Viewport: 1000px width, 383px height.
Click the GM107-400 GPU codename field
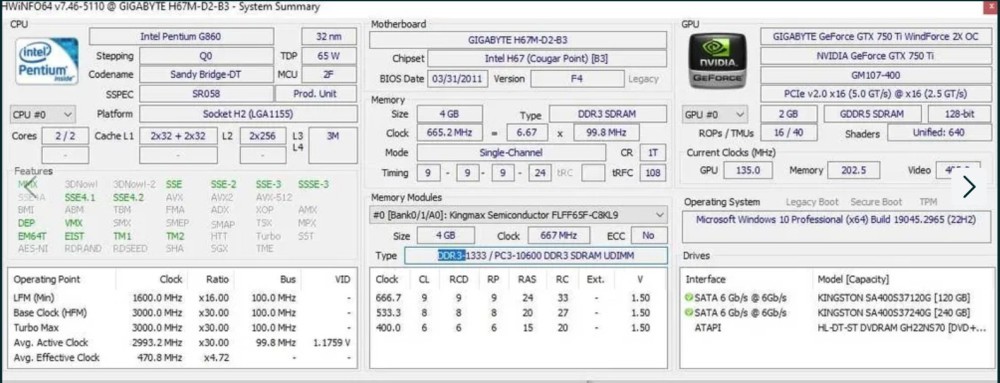pyautogui.click(x=875, y=75)
